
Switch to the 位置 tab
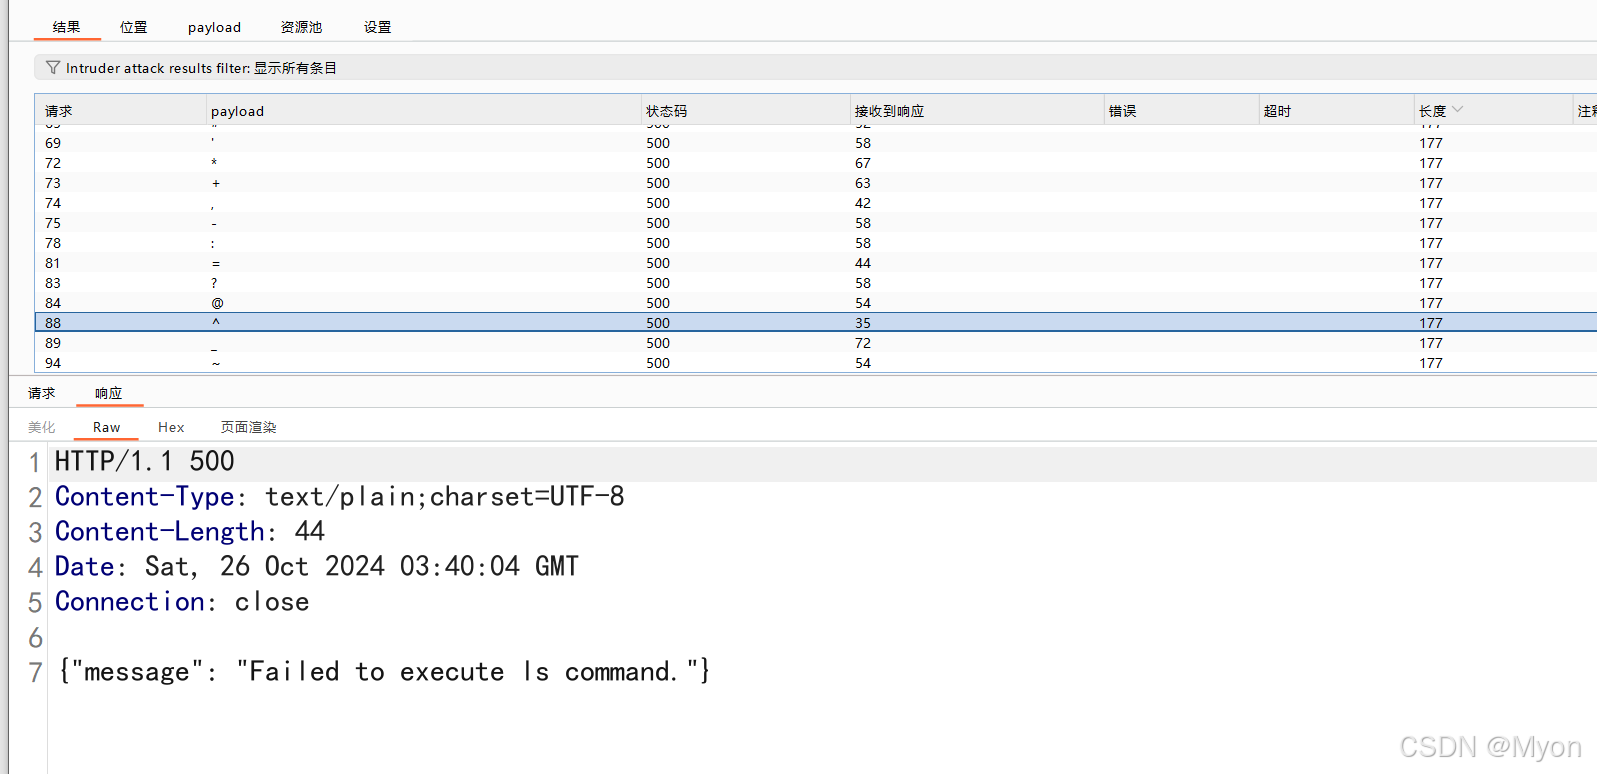[133, 27]
